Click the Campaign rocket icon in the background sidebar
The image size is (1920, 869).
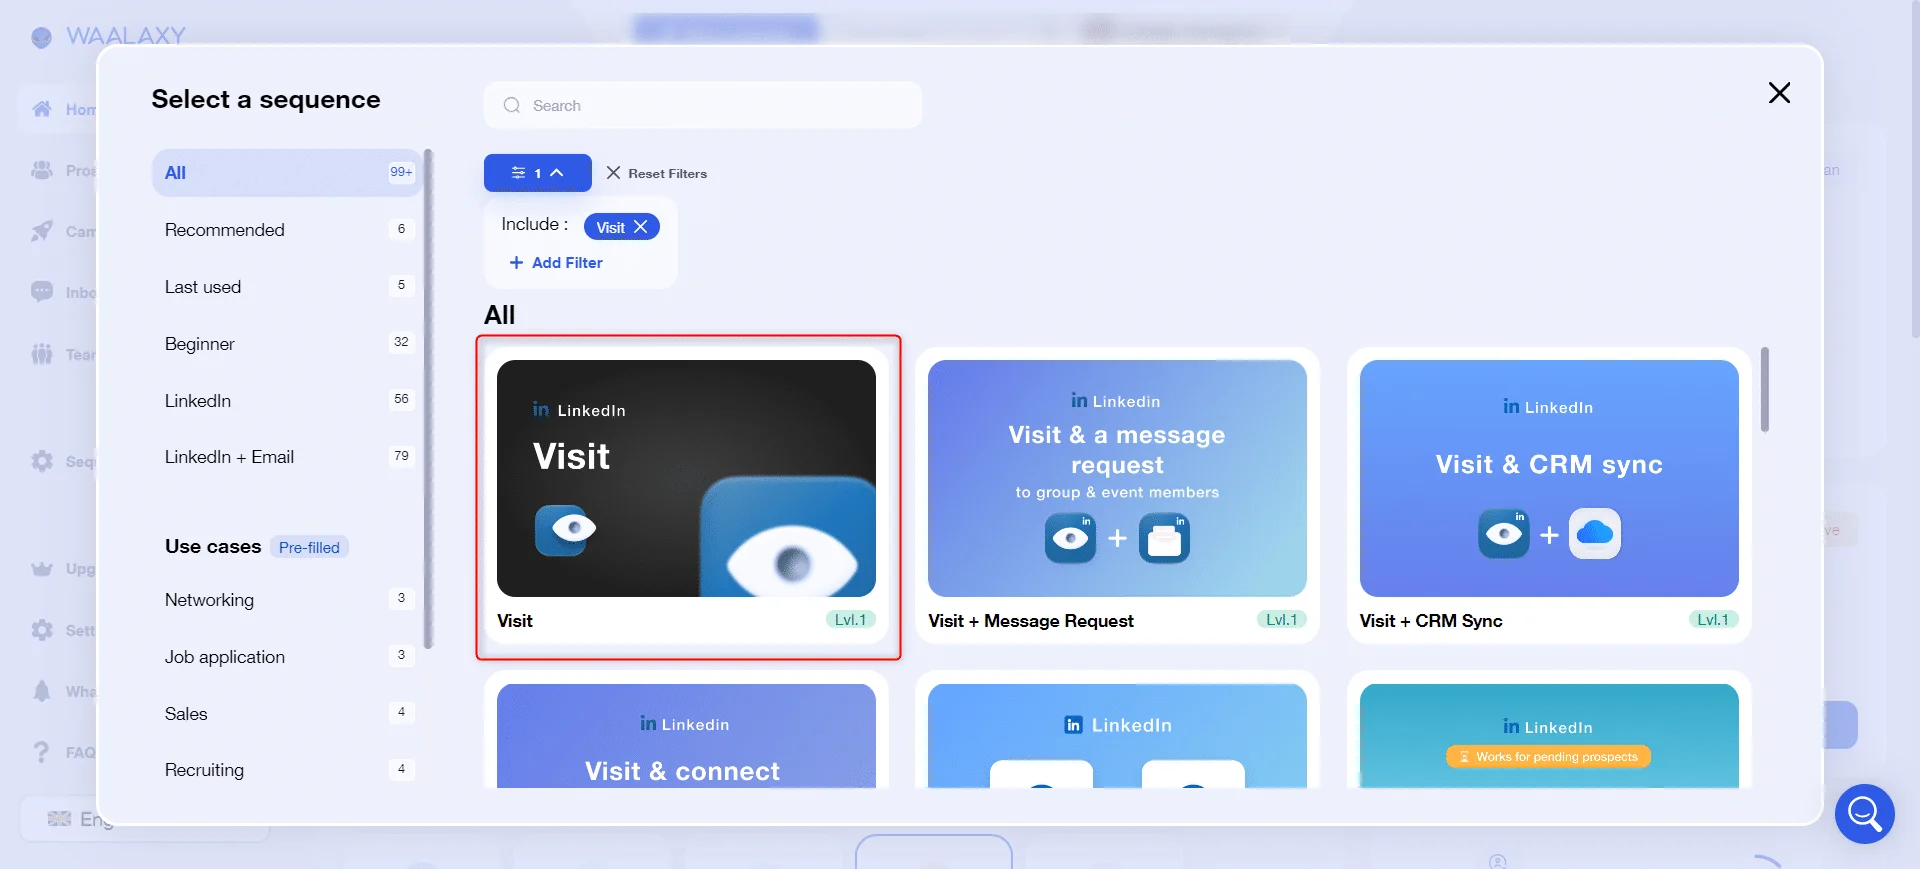point(42,231)
